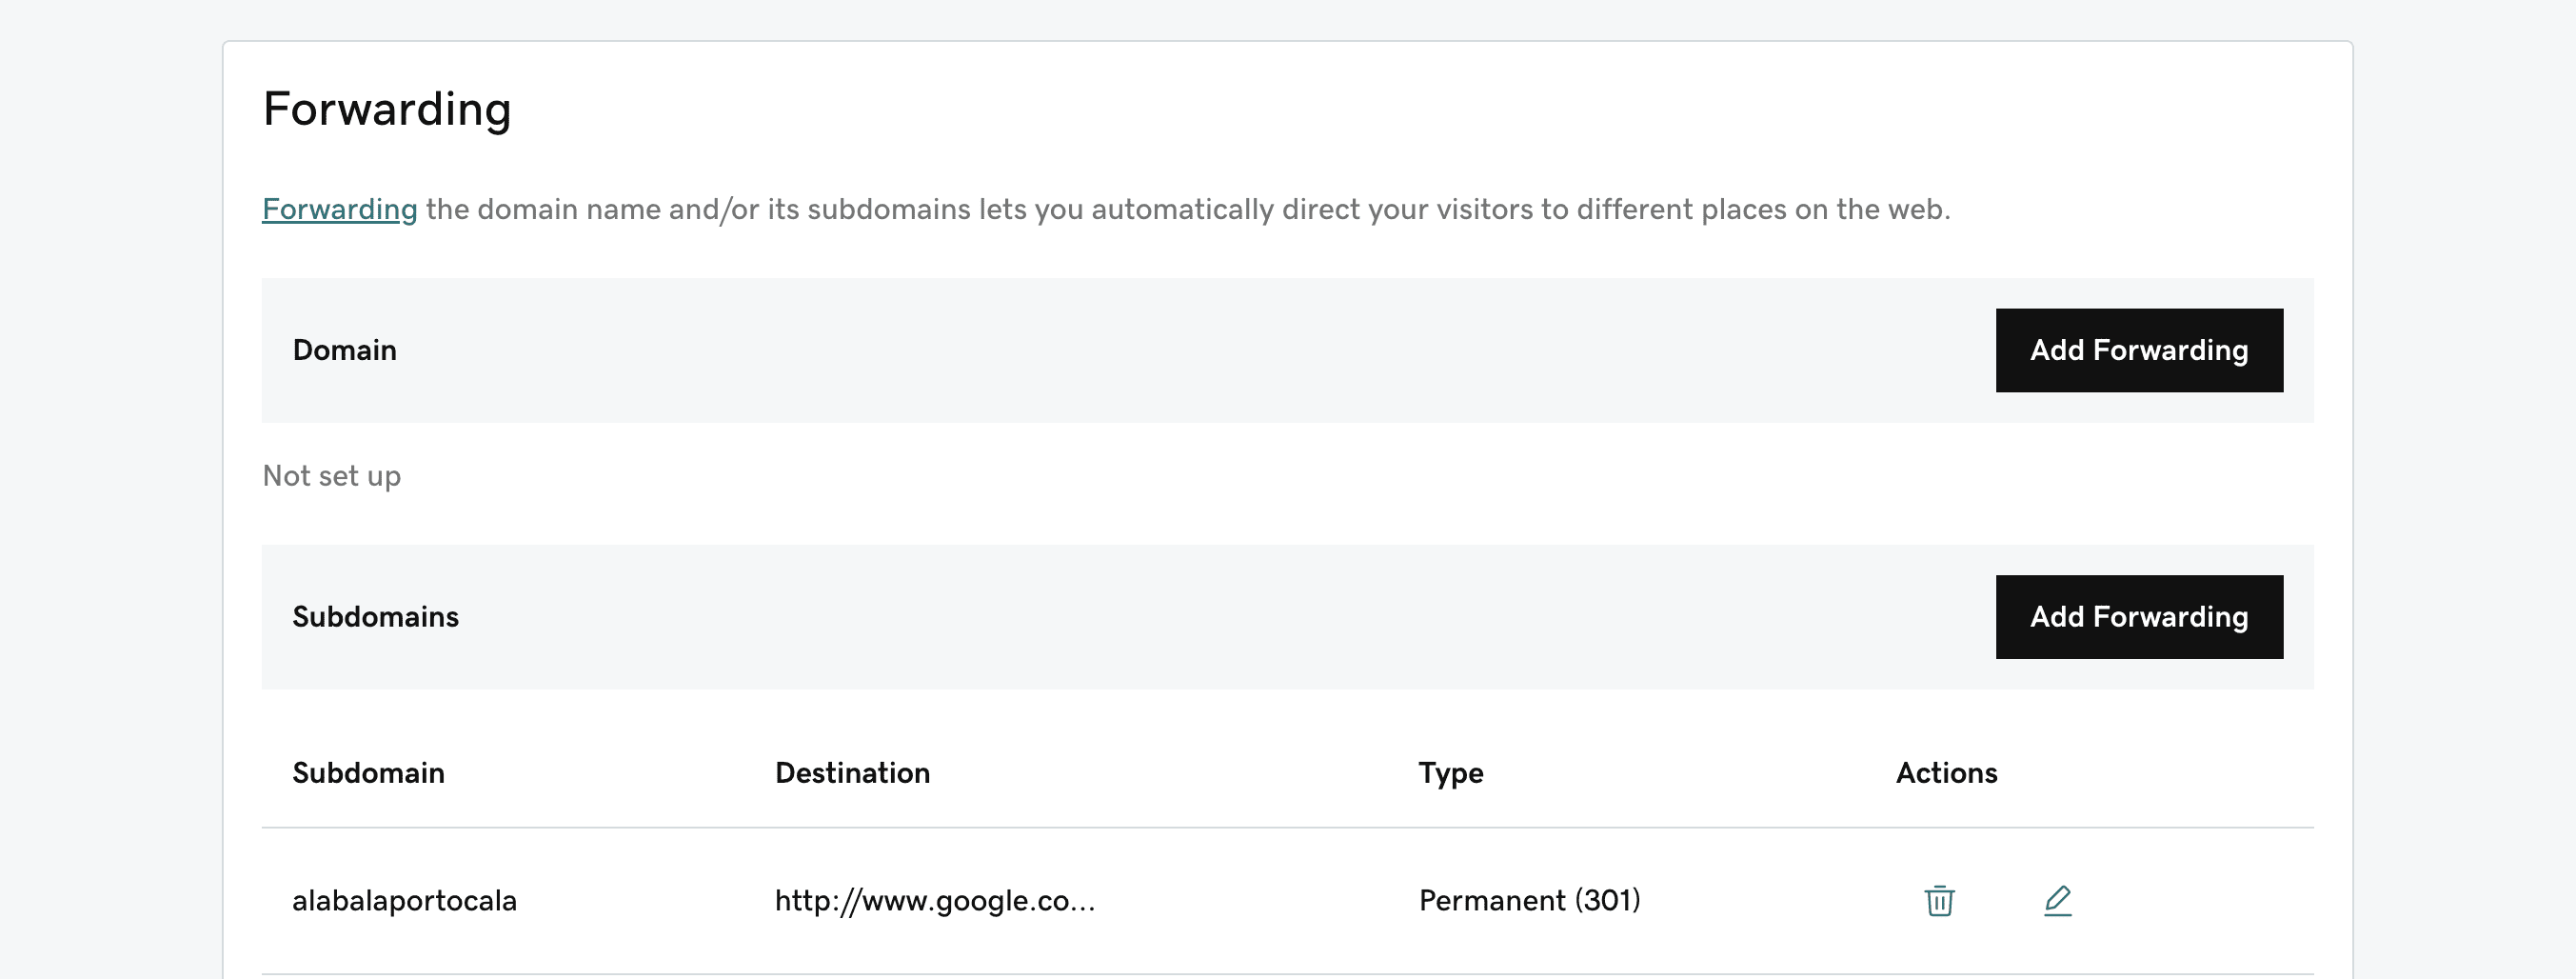Click Add Forwarding in the Domain section
Image resolution: width=2576 pixels, height=979 pixels.
2139,350
